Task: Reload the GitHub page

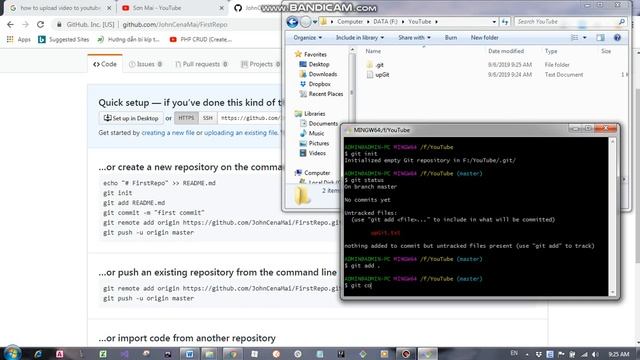Action: [40, 24]
